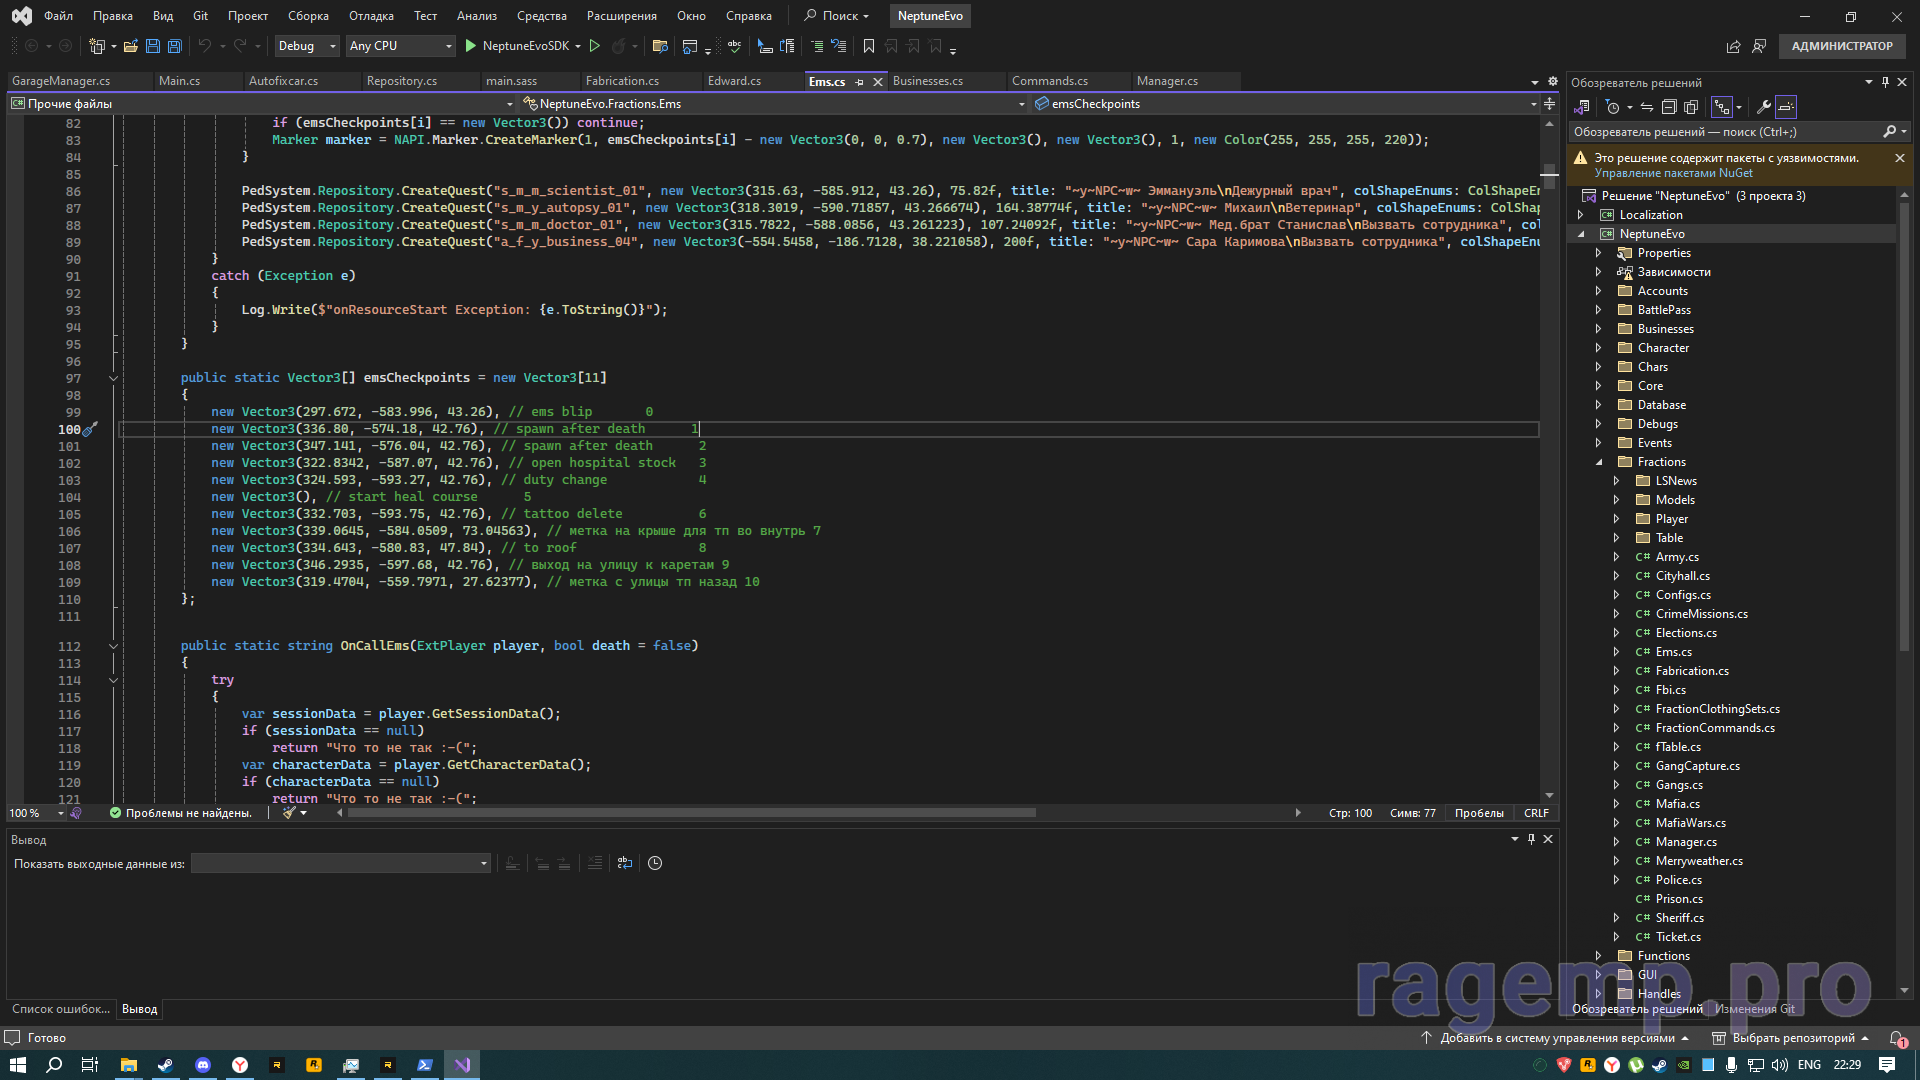This screenshot has height=1080, width=1920.
Task: Open the Any CPU platform dropdown
Action: [400, 46]
